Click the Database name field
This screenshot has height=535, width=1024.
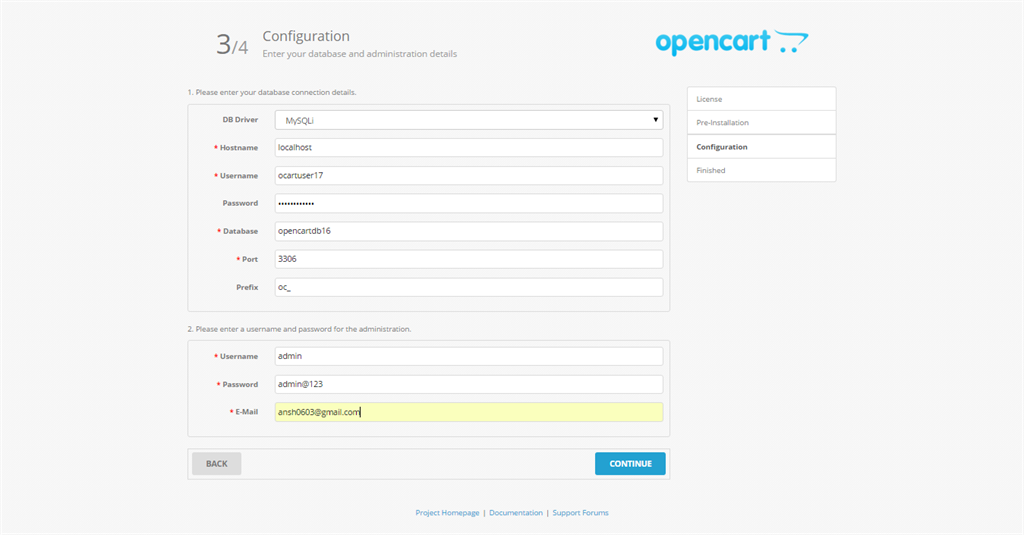coord(469,232)
